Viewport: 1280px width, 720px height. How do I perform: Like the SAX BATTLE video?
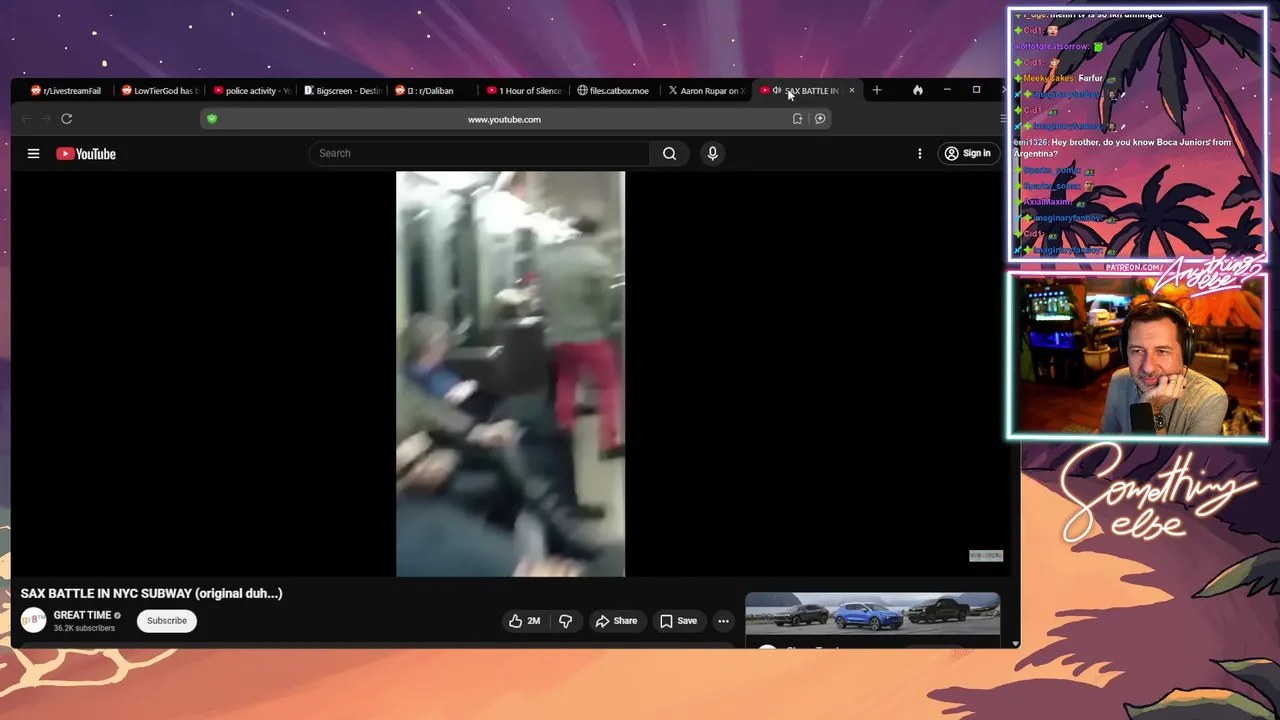pyautogui.click(x=525, y=621)
